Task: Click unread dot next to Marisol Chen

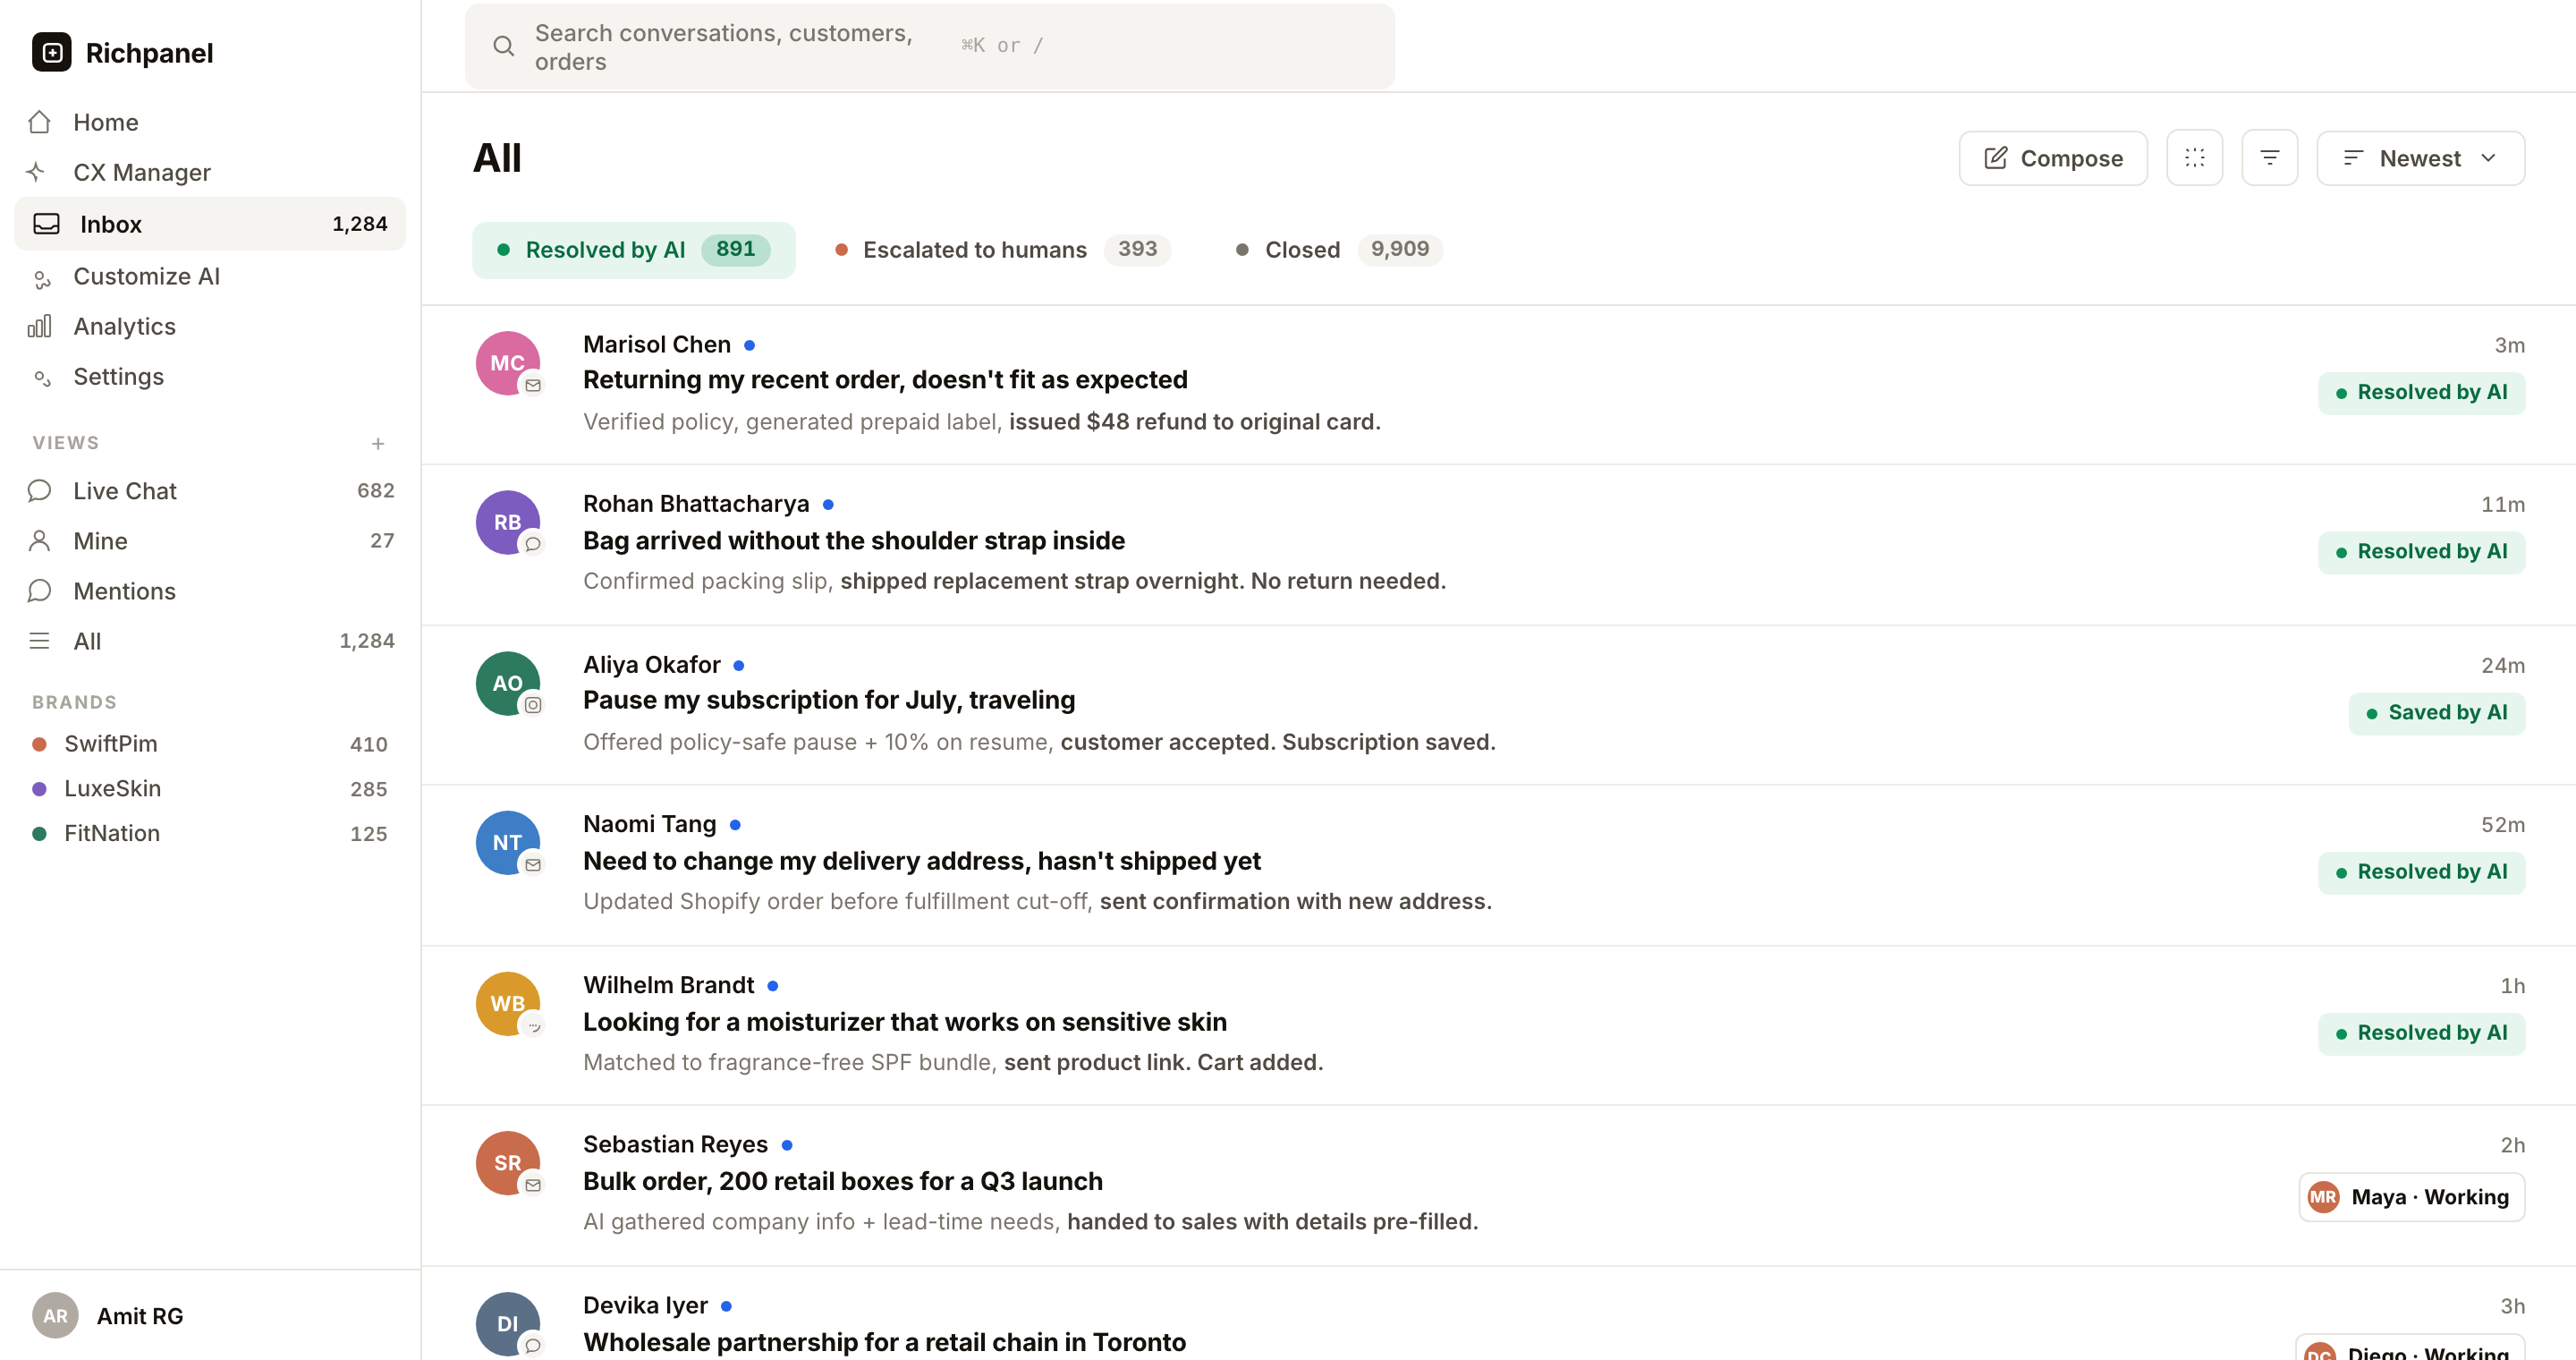Action: click(x=749, y=345)
